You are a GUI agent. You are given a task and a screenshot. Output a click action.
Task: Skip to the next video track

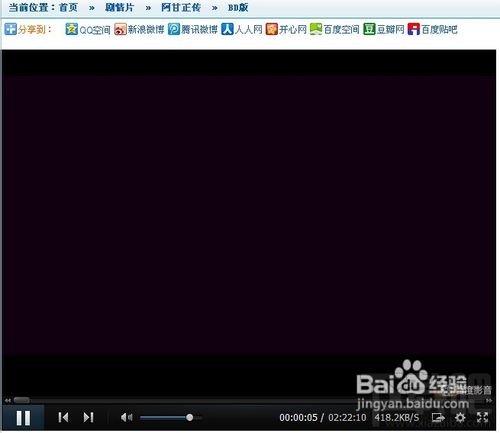click(x=88, y=417)
